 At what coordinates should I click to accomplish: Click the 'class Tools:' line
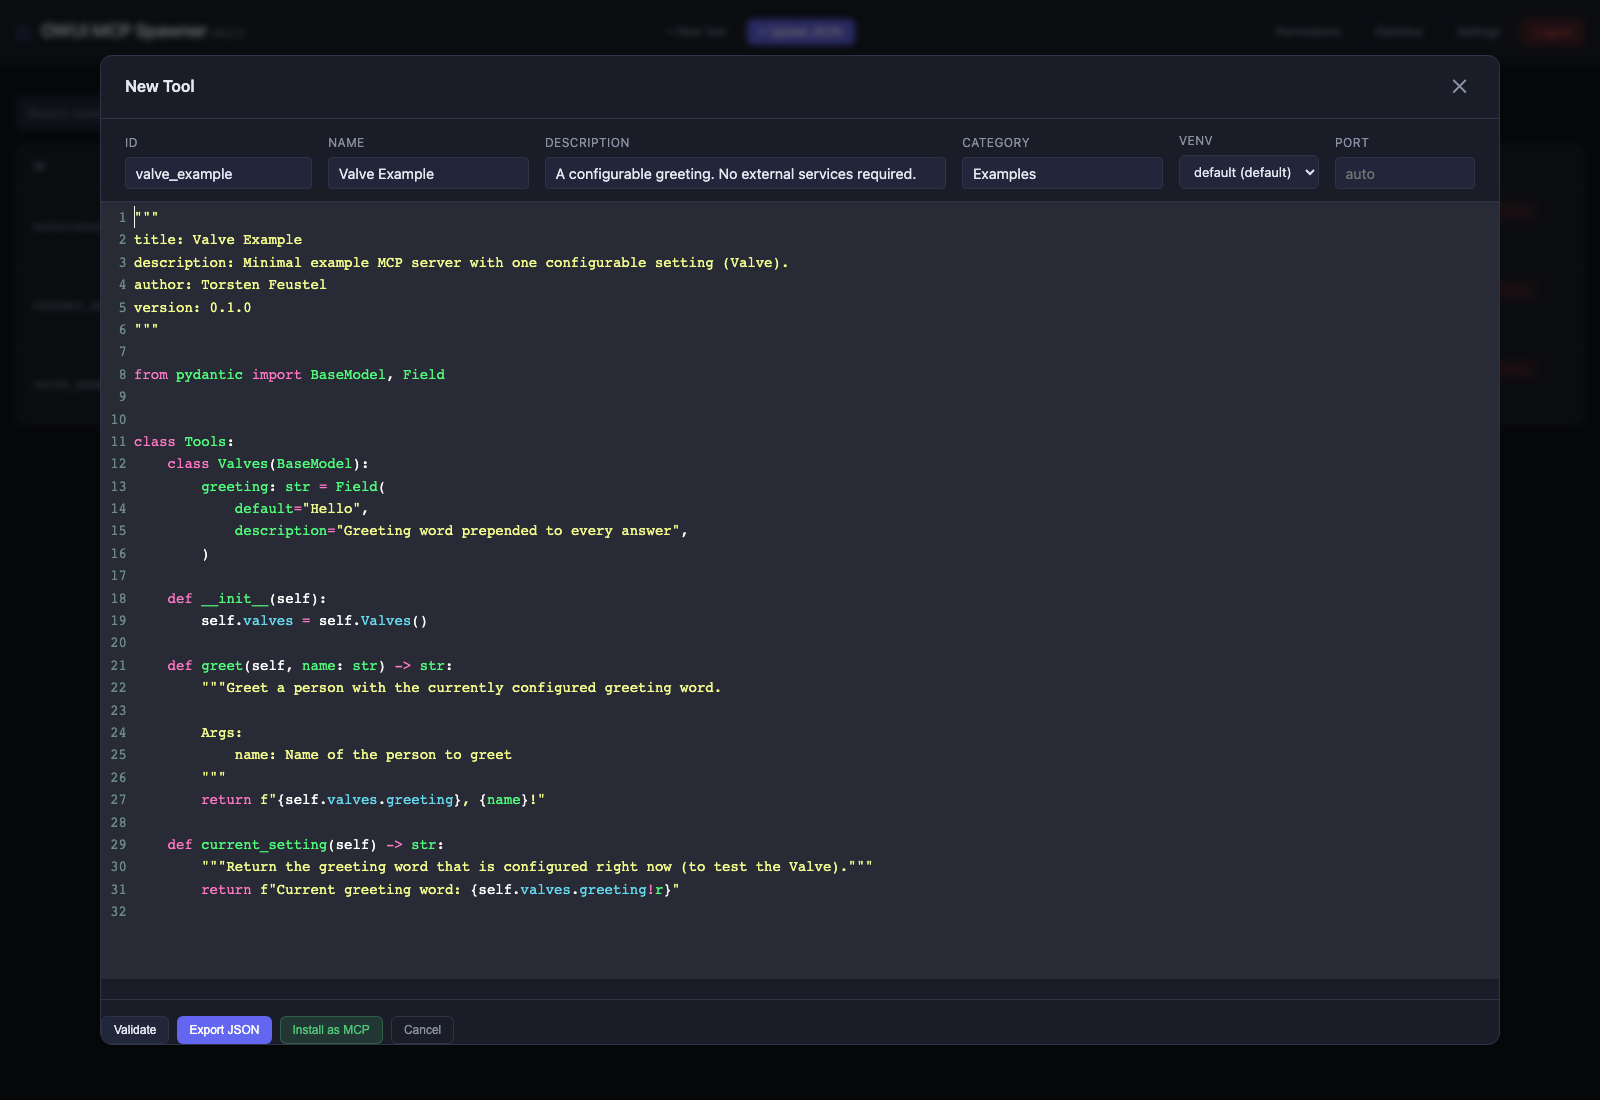tap(184, 442)
